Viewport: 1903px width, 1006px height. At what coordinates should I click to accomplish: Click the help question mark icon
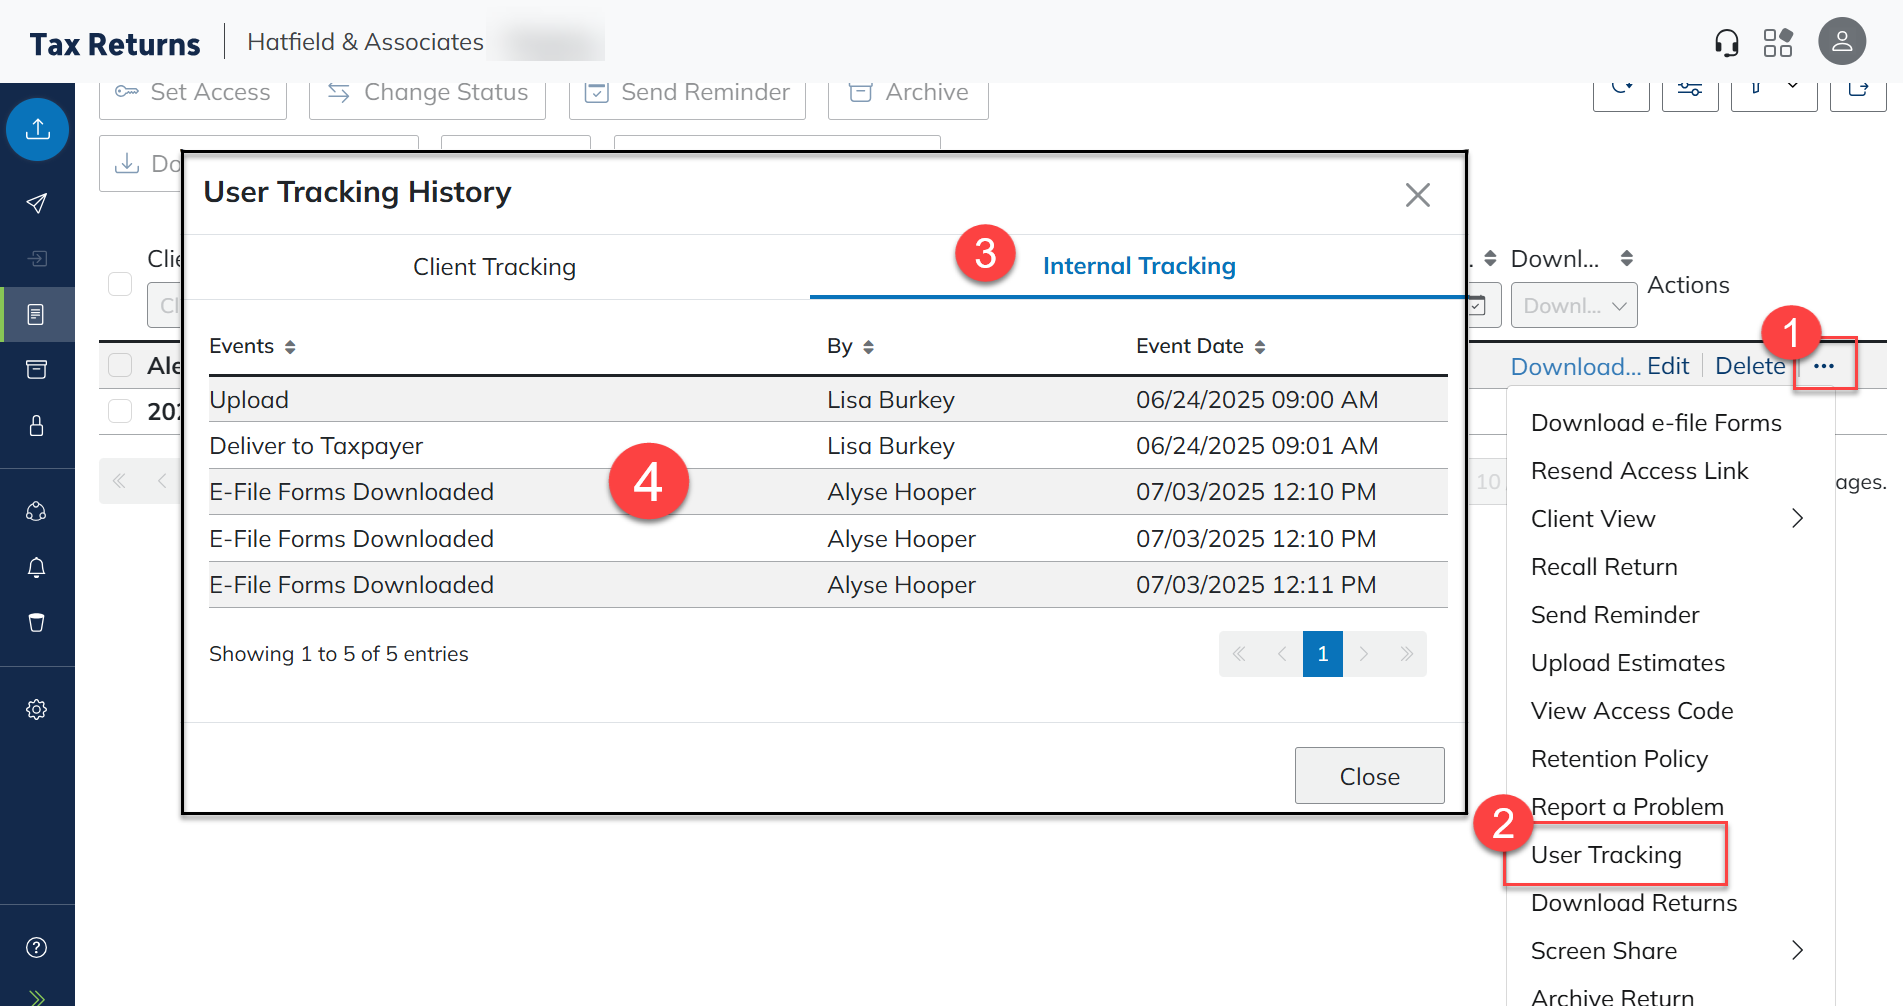click(x=37, y=948)
